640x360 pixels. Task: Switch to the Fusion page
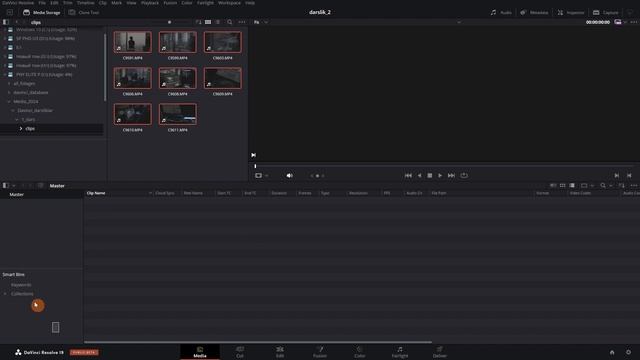tap(320, 352)
